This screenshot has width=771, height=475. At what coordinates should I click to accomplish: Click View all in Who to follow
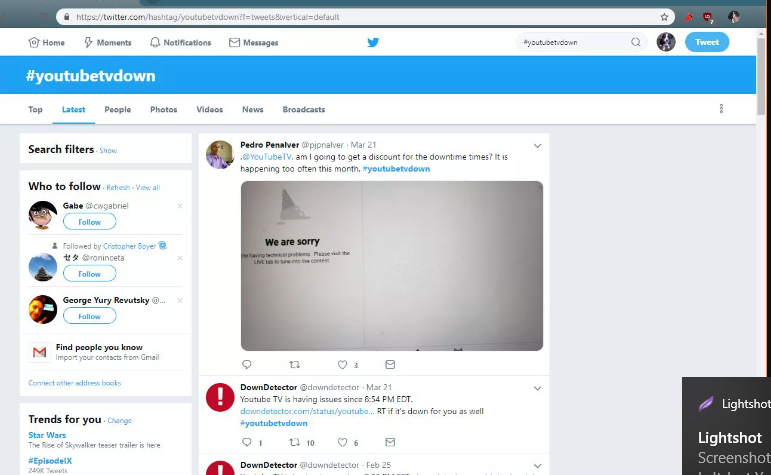pyautogui.click(x=148, y=187)
